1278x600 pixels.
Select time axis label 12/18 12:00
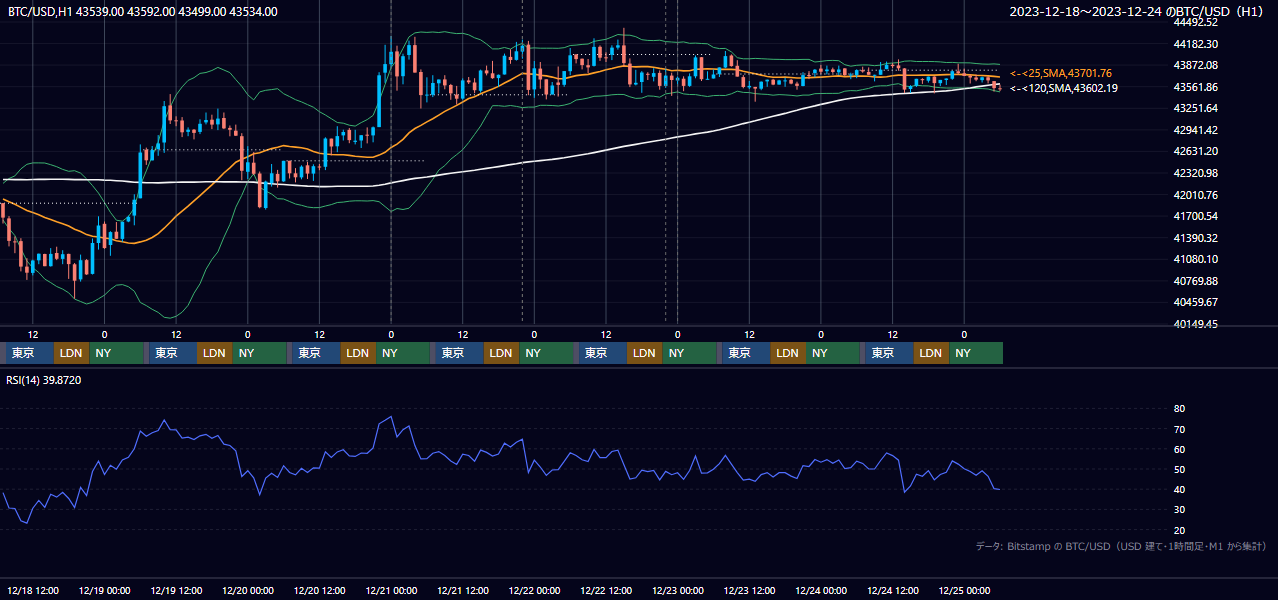point(33,591)
